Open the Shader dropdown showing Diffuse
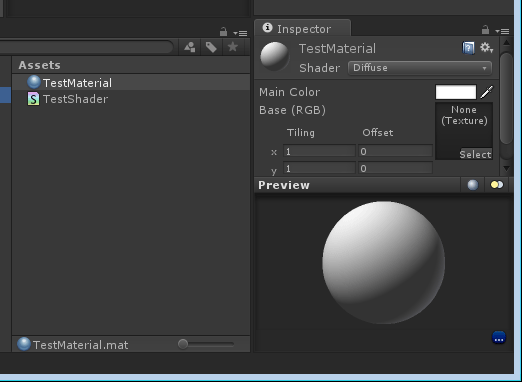The height and width of the screenshot is (382, 522). [420, 68]
